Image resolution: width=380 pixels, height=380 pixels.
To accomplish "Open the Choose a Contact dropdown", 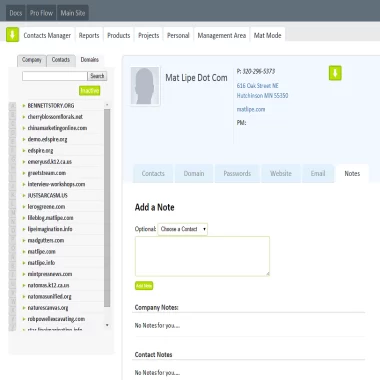I will click(x=183, y=229).
